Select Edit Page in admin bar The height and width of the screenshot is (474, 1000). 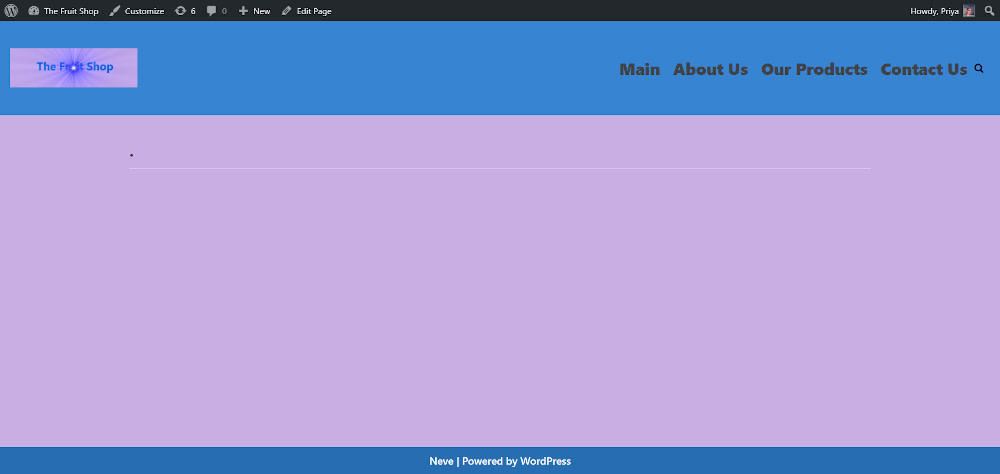[314, 11]
